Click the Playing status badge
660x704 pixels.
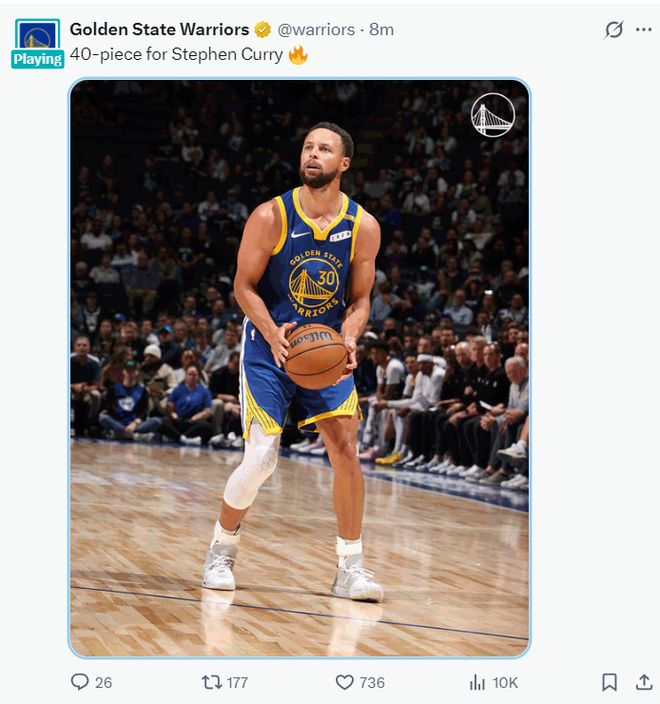[x=38, y=59]
